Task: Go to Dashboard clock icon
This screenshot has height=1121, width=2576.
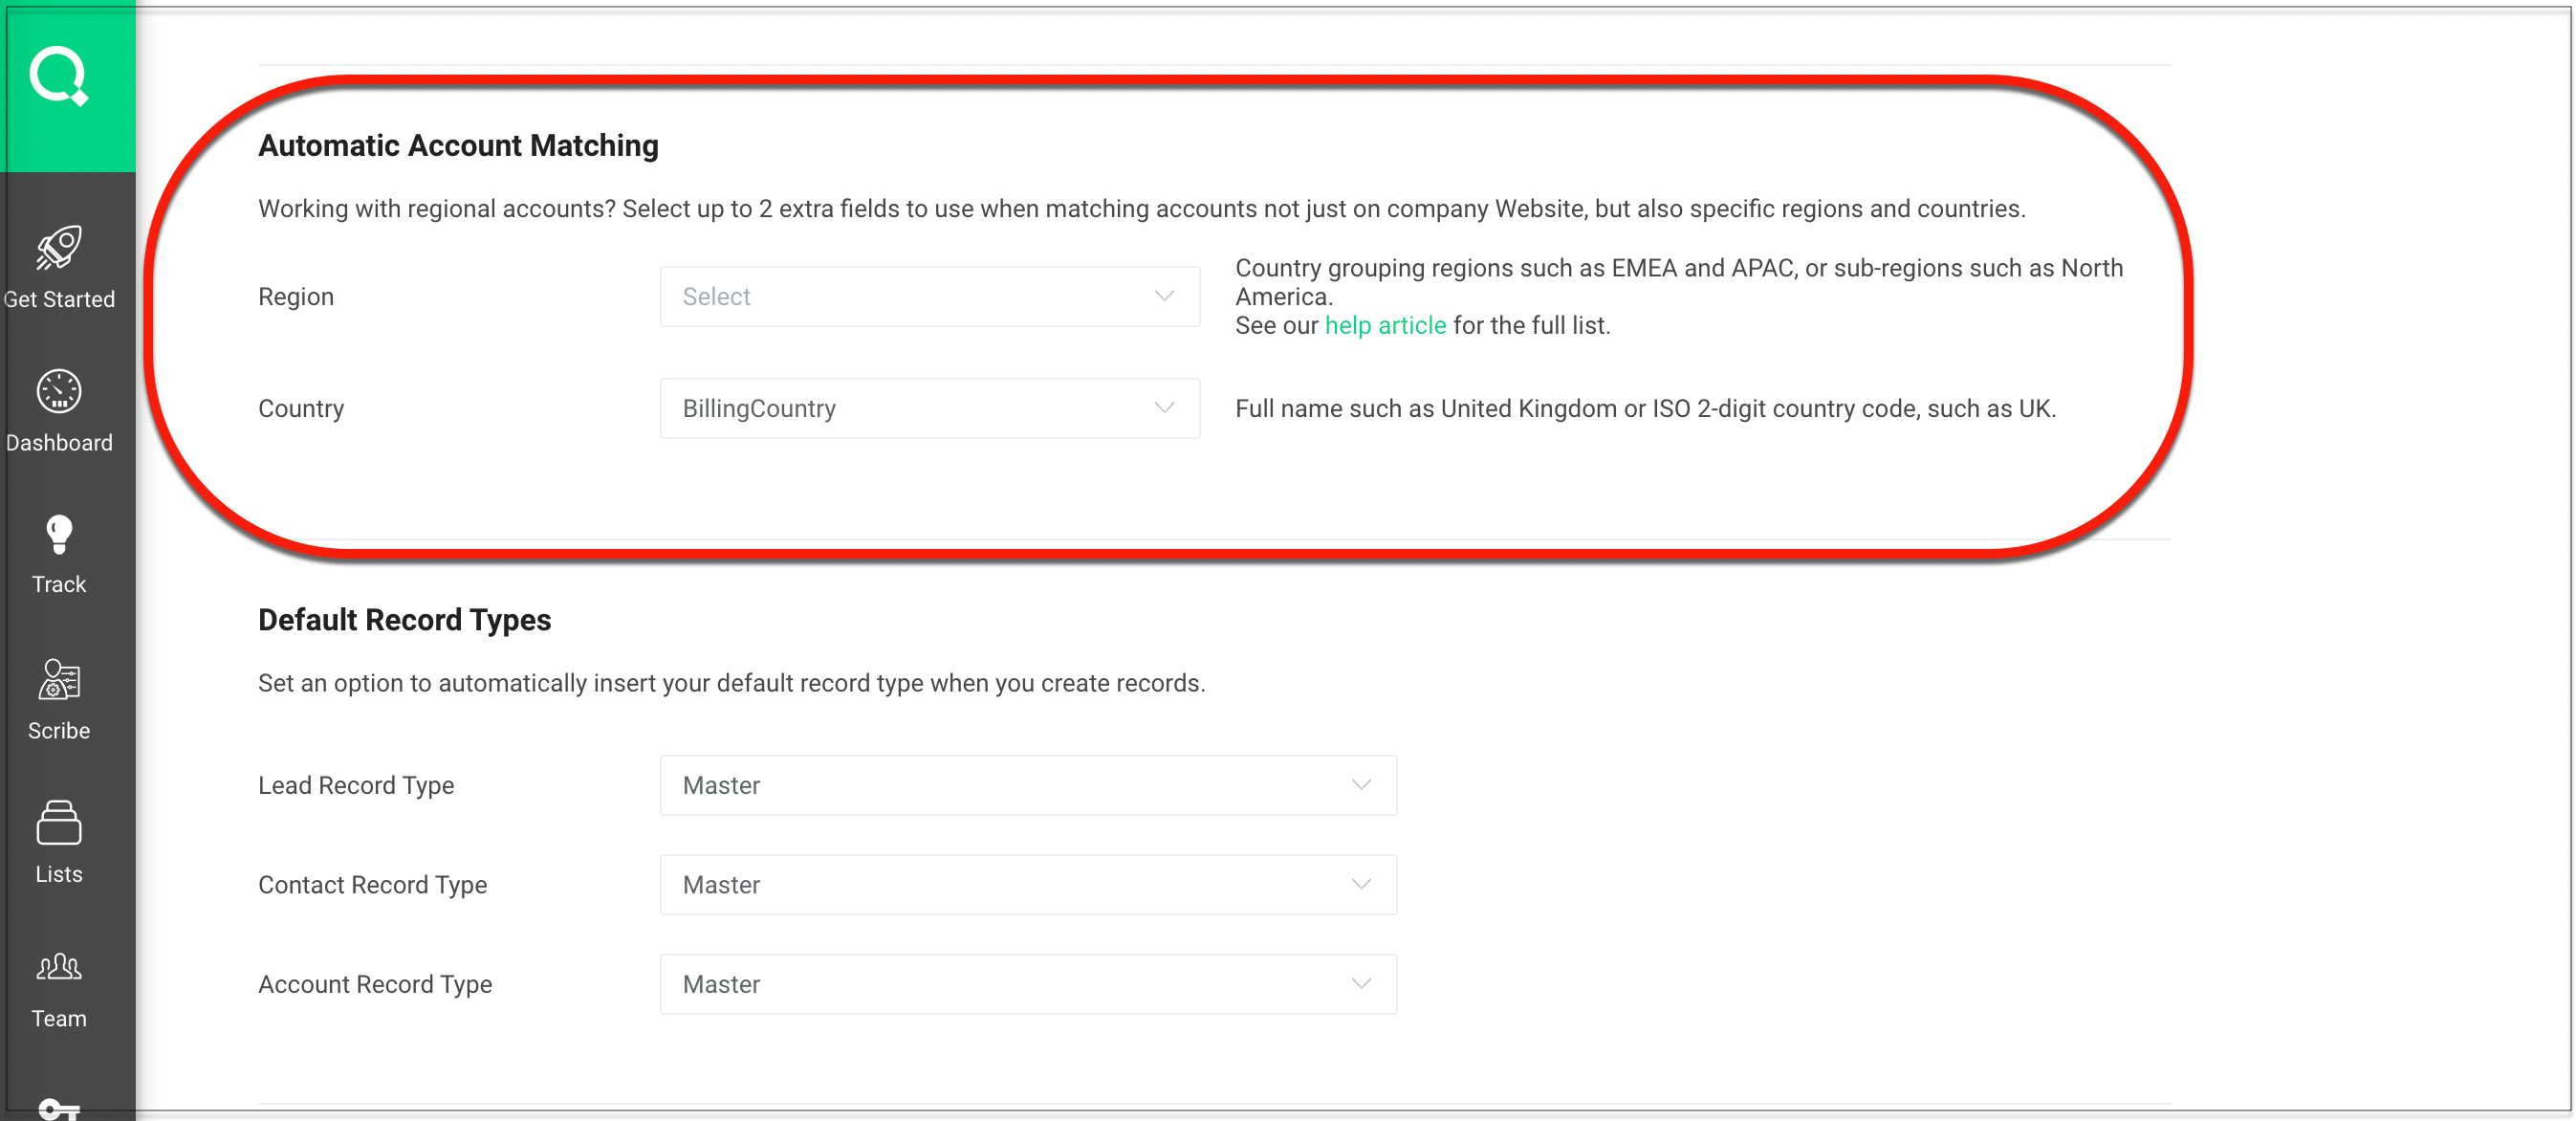Action: click(x=59, y=391)
